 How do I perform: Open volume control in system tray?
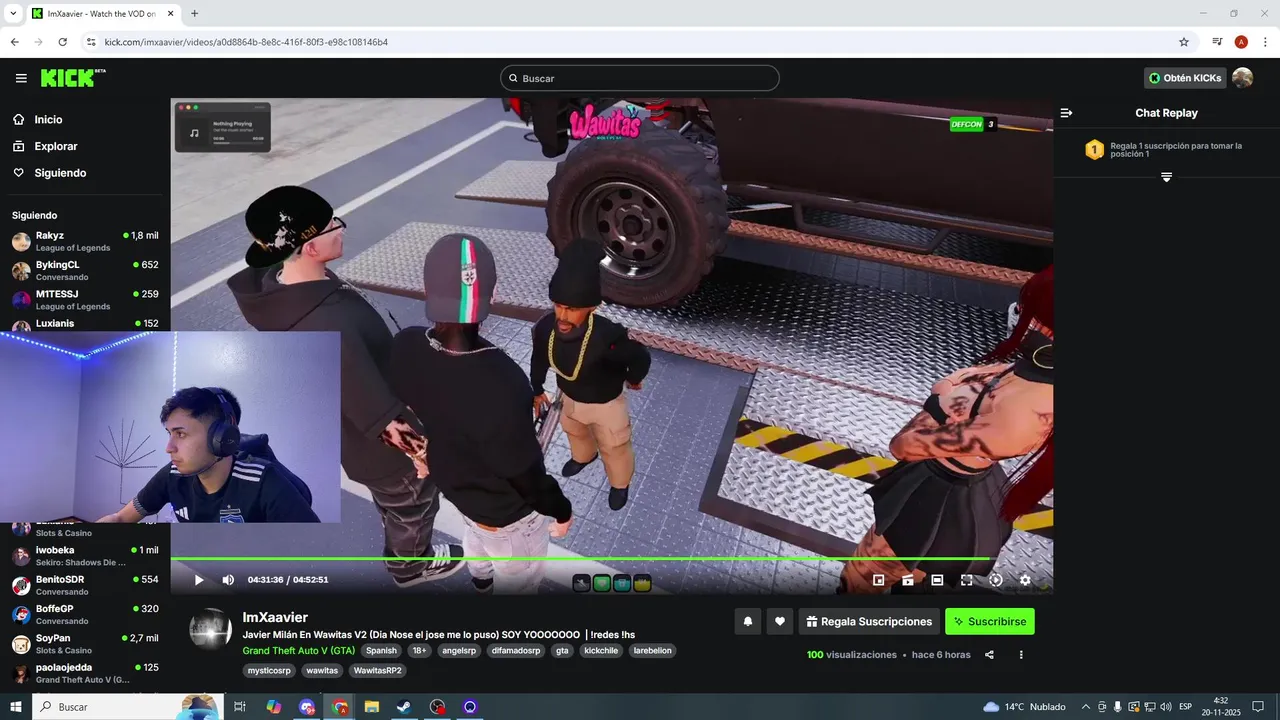(x=1165, y=707)
